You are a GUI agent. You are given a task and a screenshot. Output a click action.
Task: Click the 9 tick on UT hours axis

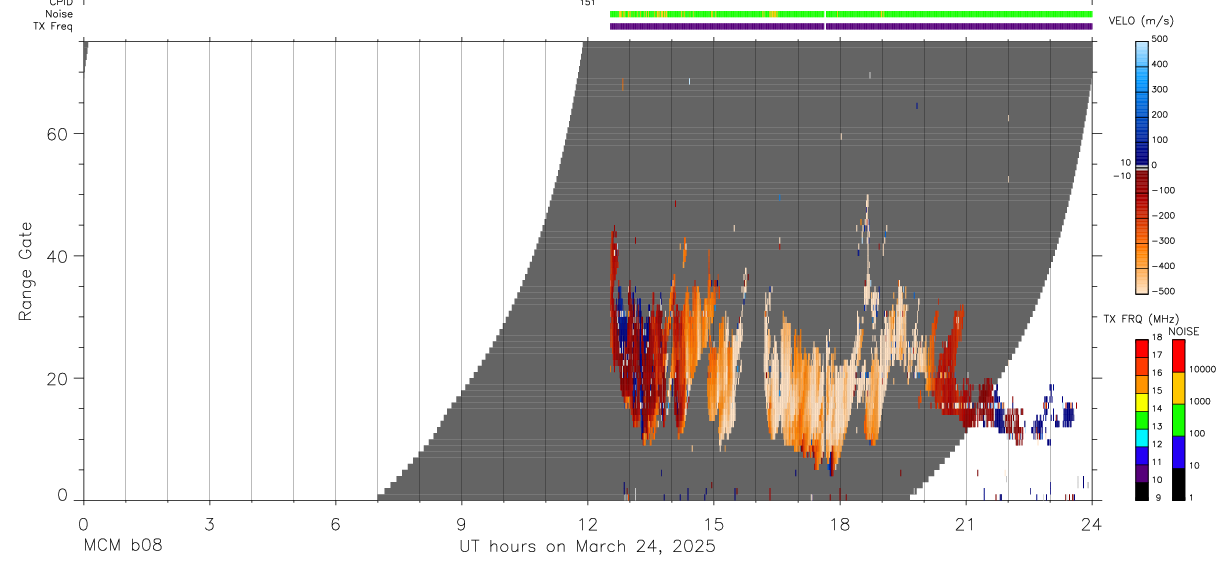[461, 523]
